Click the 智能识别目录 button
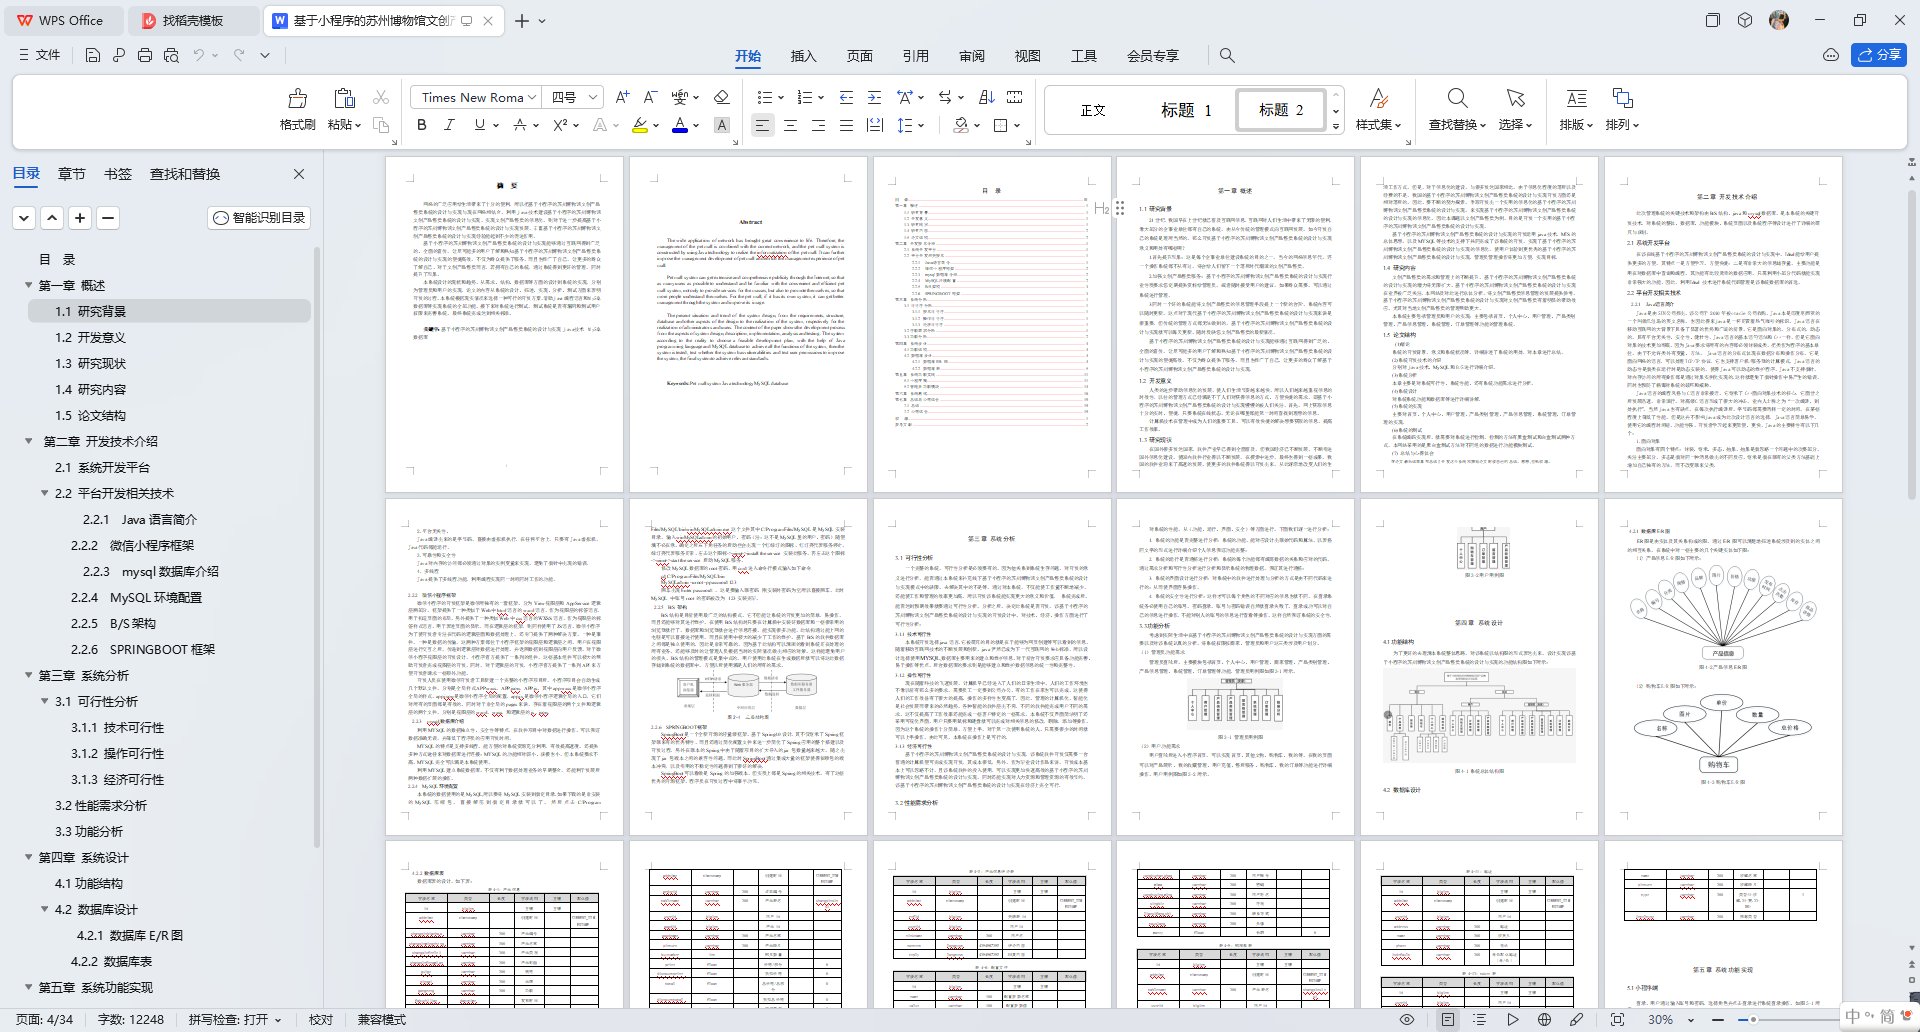Image resolution: width=1920 pixels, height=1032 pixels. click(259, 217)
